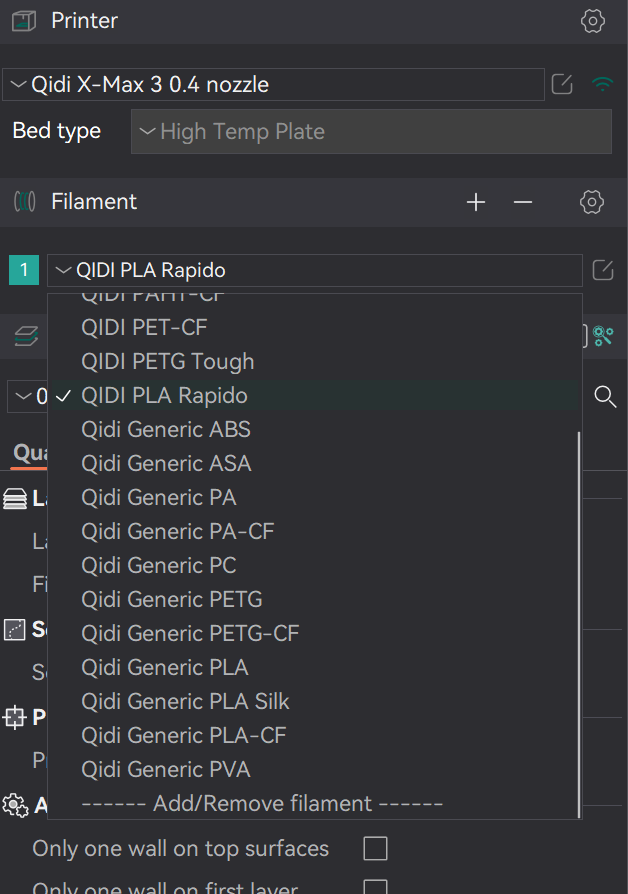Image resolution: width=628 pixels, height=894 pixels.
Task: Click the Layer height section icon
Action: tap(13, 497)
